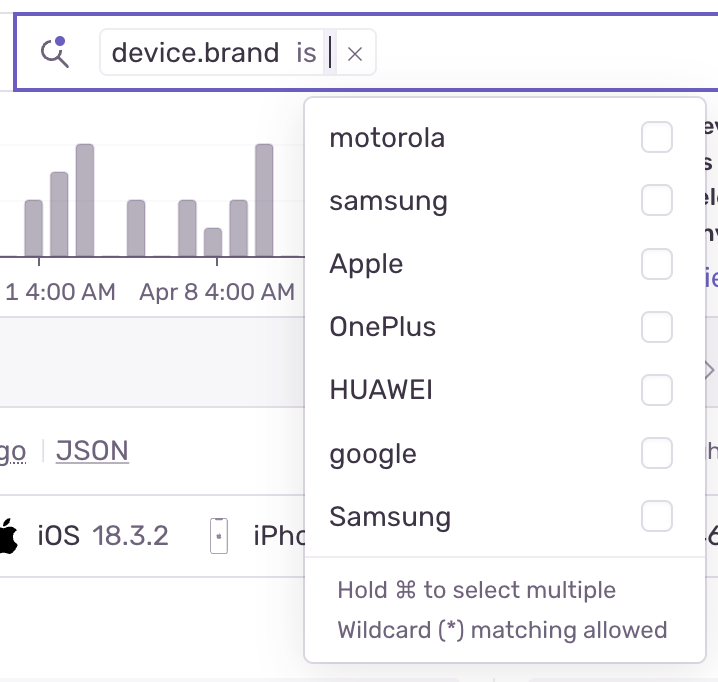This screenshot has height=682, width=718.
Task: Select HUAWEI option text
Action: click(381, 390)
